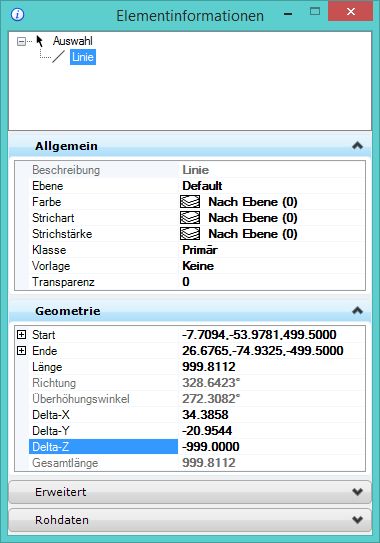This screenshot has height=543, width=380.
Task: Click the Start coordinate value
Action: [259, 335]
